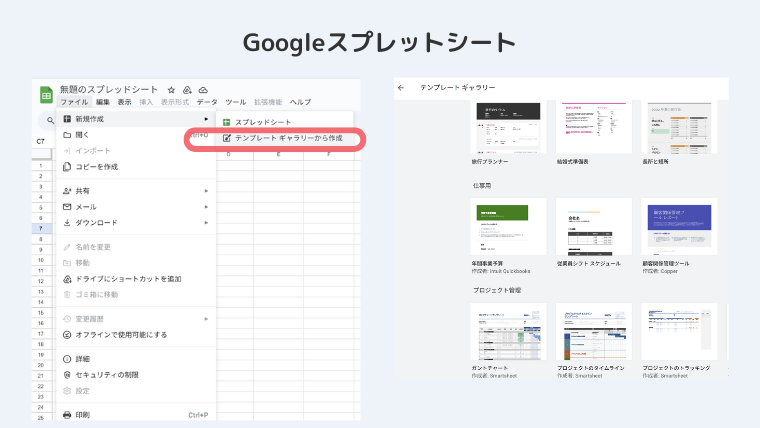Open the 従業員シフト スケジュール template
Screen dimensions: 760x428
coord(594,226)
